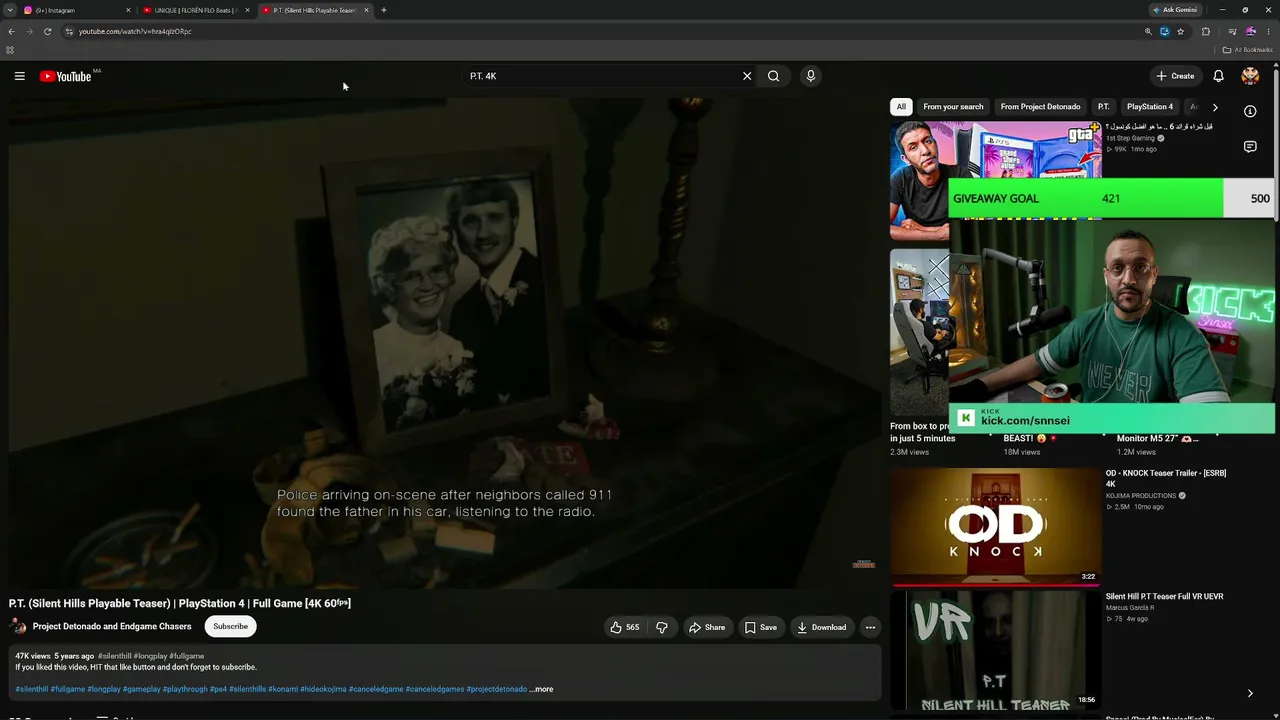The width and height of the screenshot is (1280, 720).
Task: Download this video
Action: (x=821, y=627)
